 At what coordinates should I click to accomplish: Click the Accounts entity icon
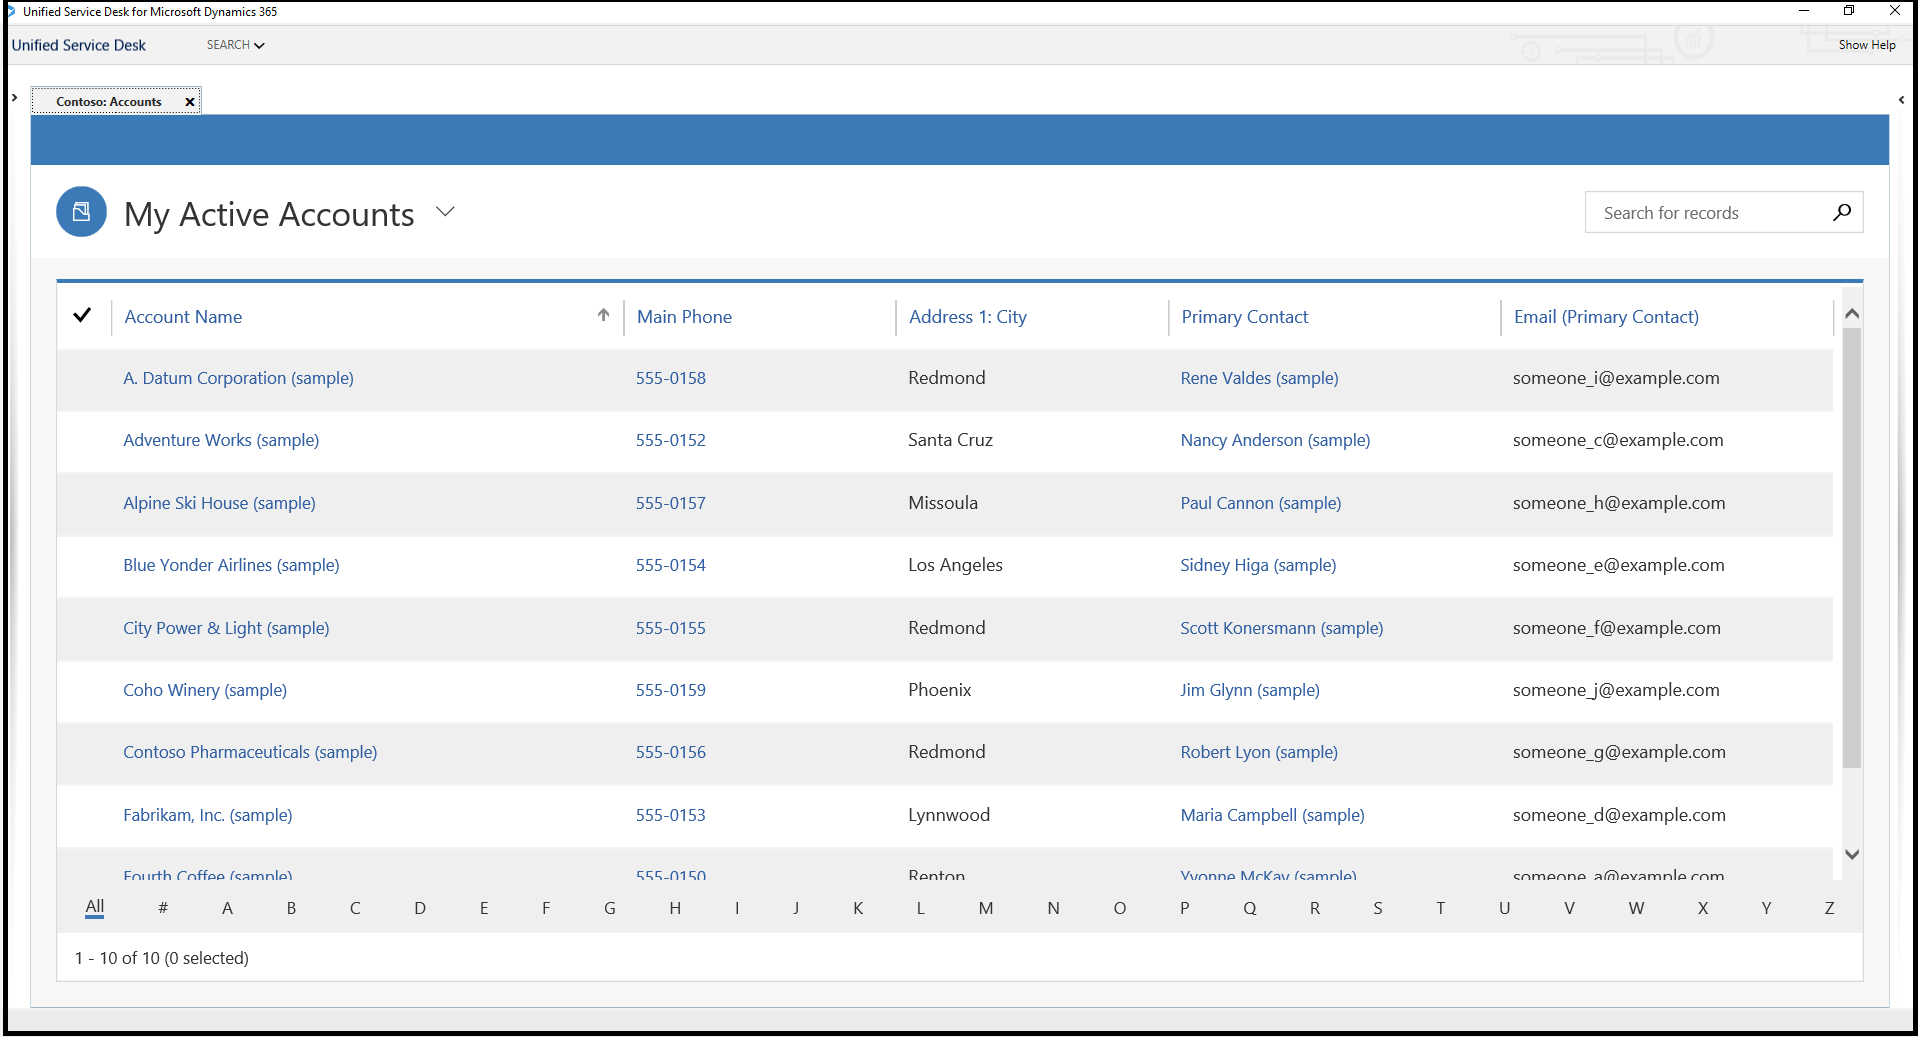[81, 212]
